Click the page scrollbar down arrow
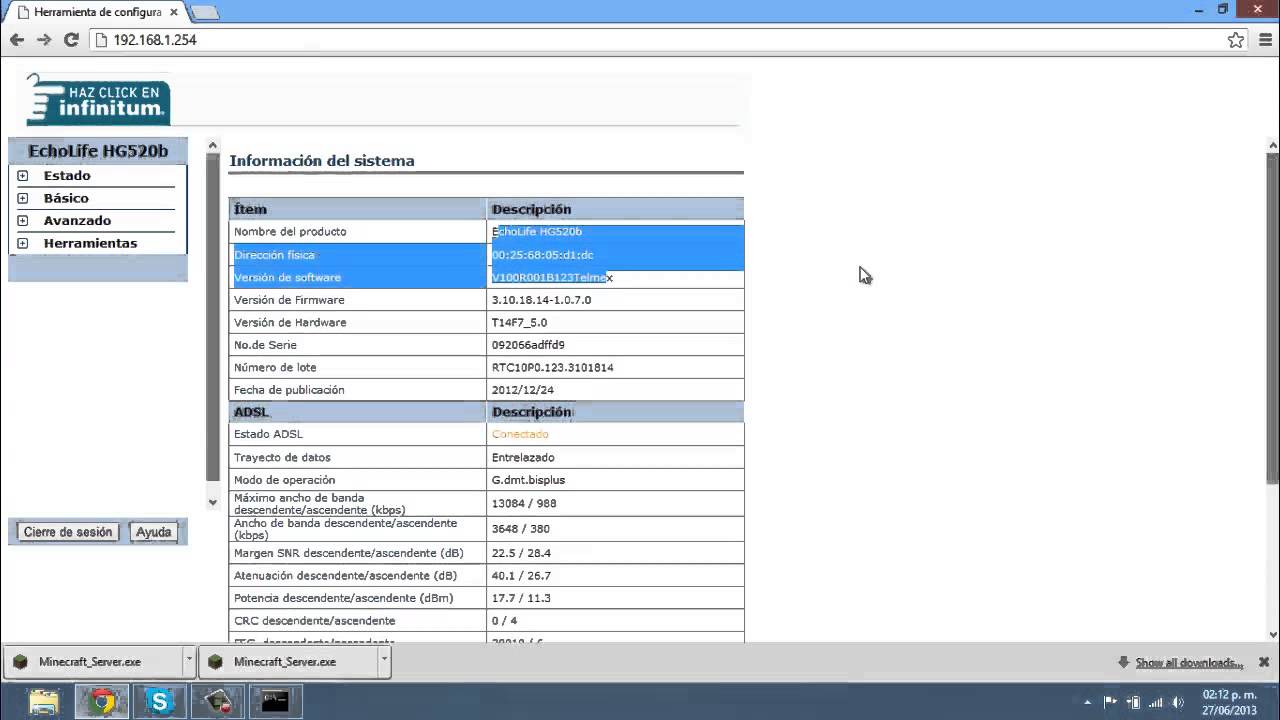 [x=1272, y=634]
